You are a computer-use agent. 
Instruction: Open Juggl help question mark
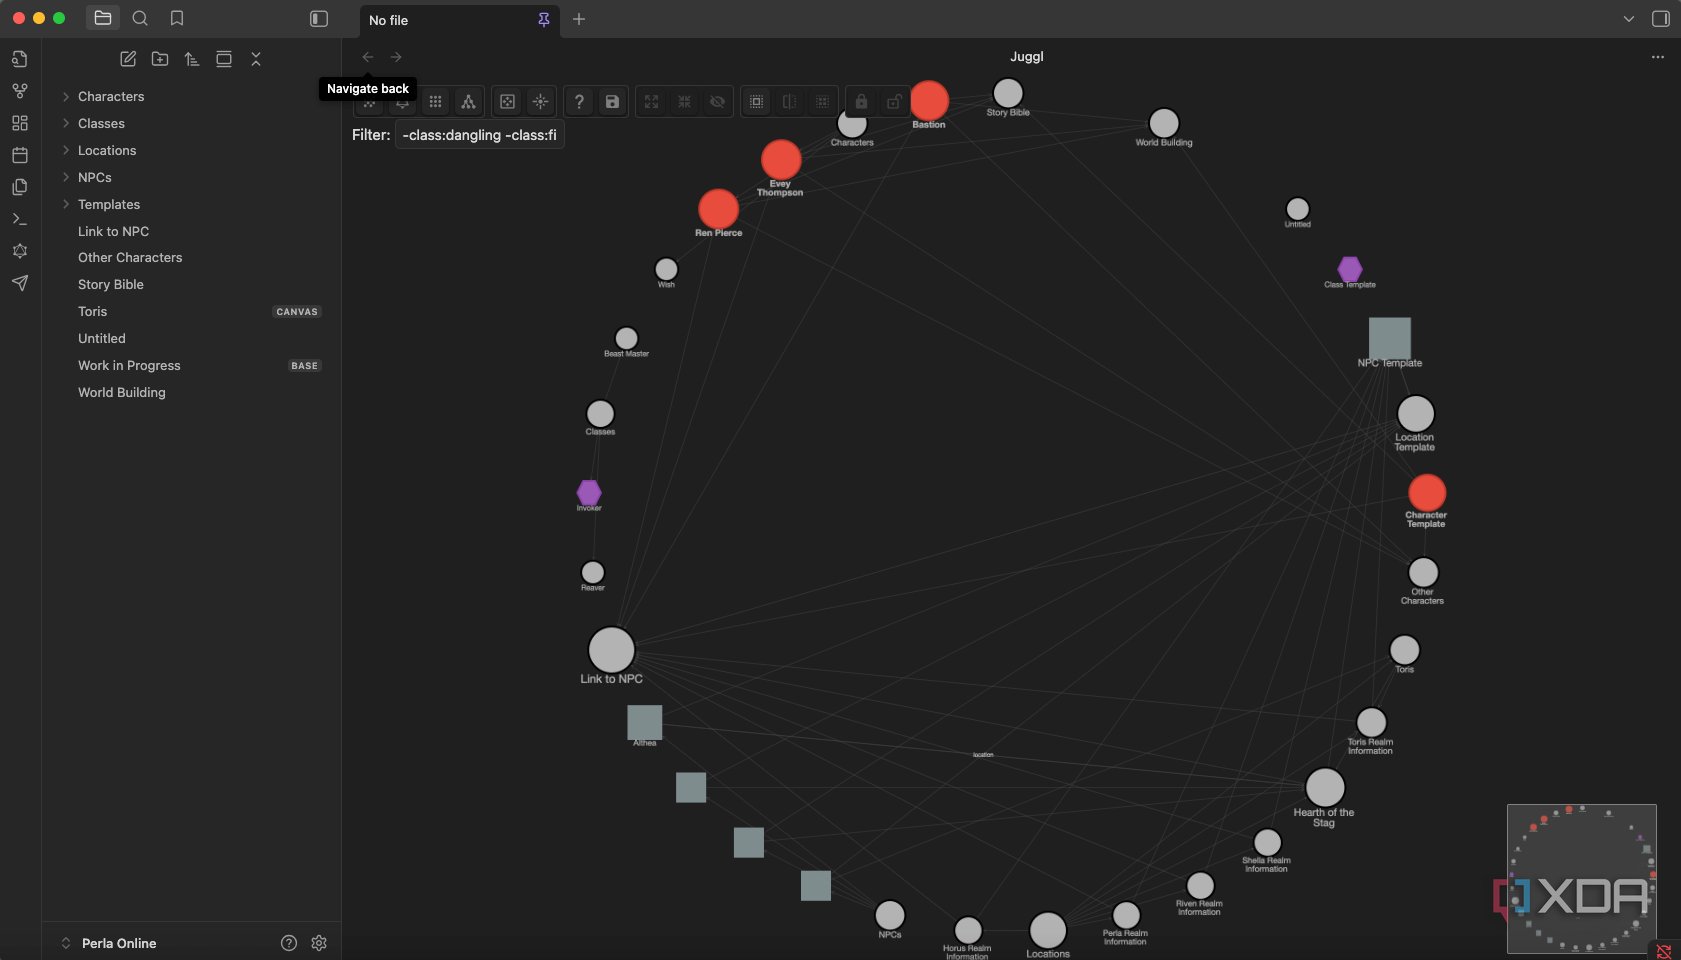[x=579, y=102]
